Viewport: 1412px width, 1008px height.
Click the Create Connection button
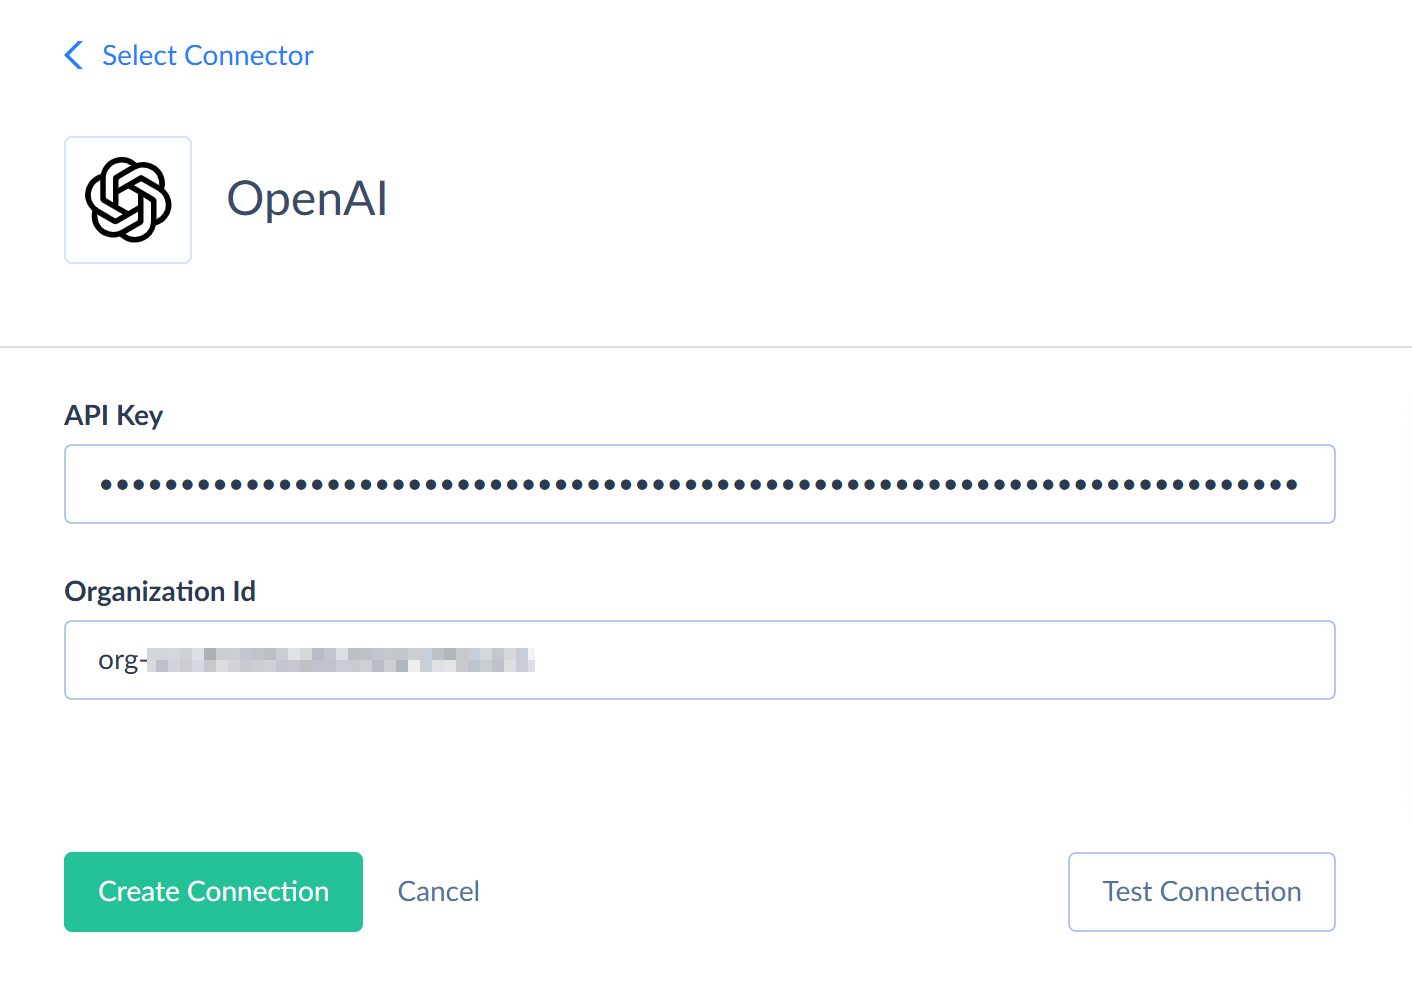pos(213,891)
